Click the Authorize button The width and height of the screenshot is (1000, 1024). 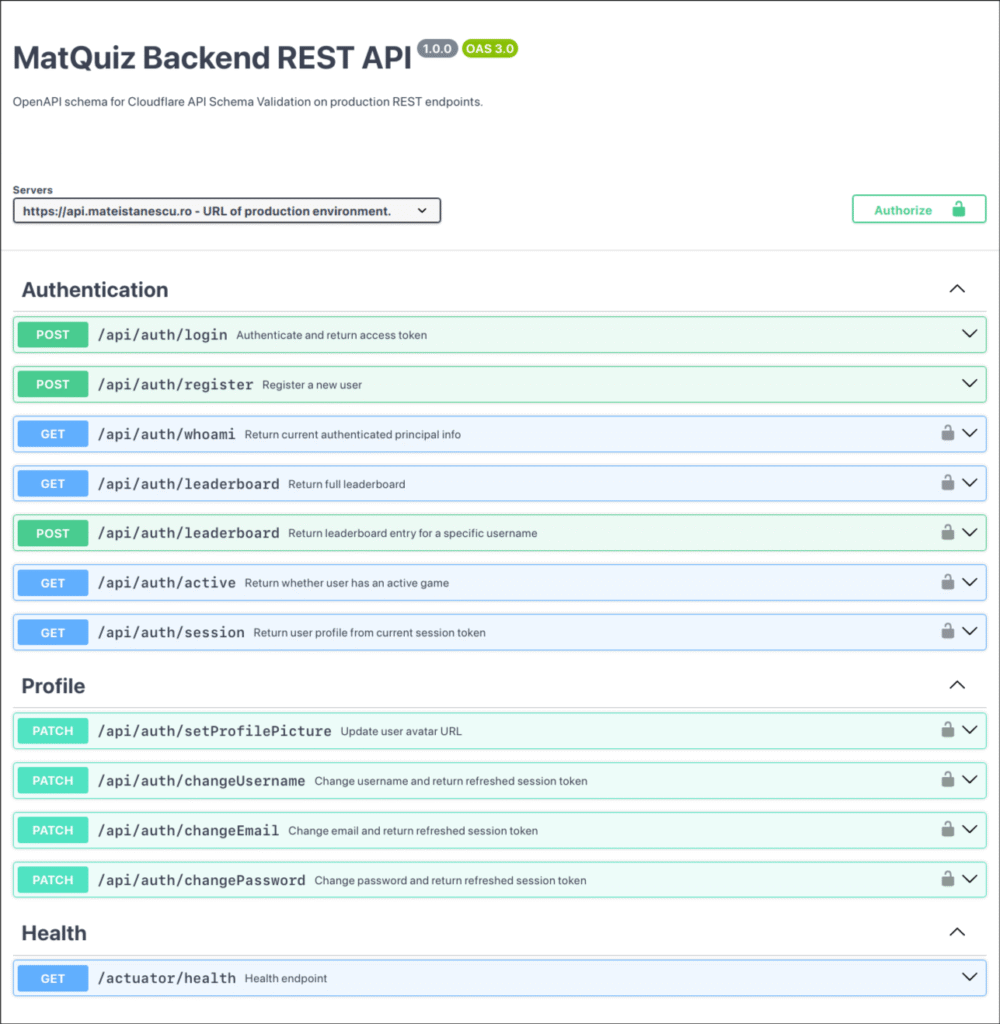pos(919,209)
